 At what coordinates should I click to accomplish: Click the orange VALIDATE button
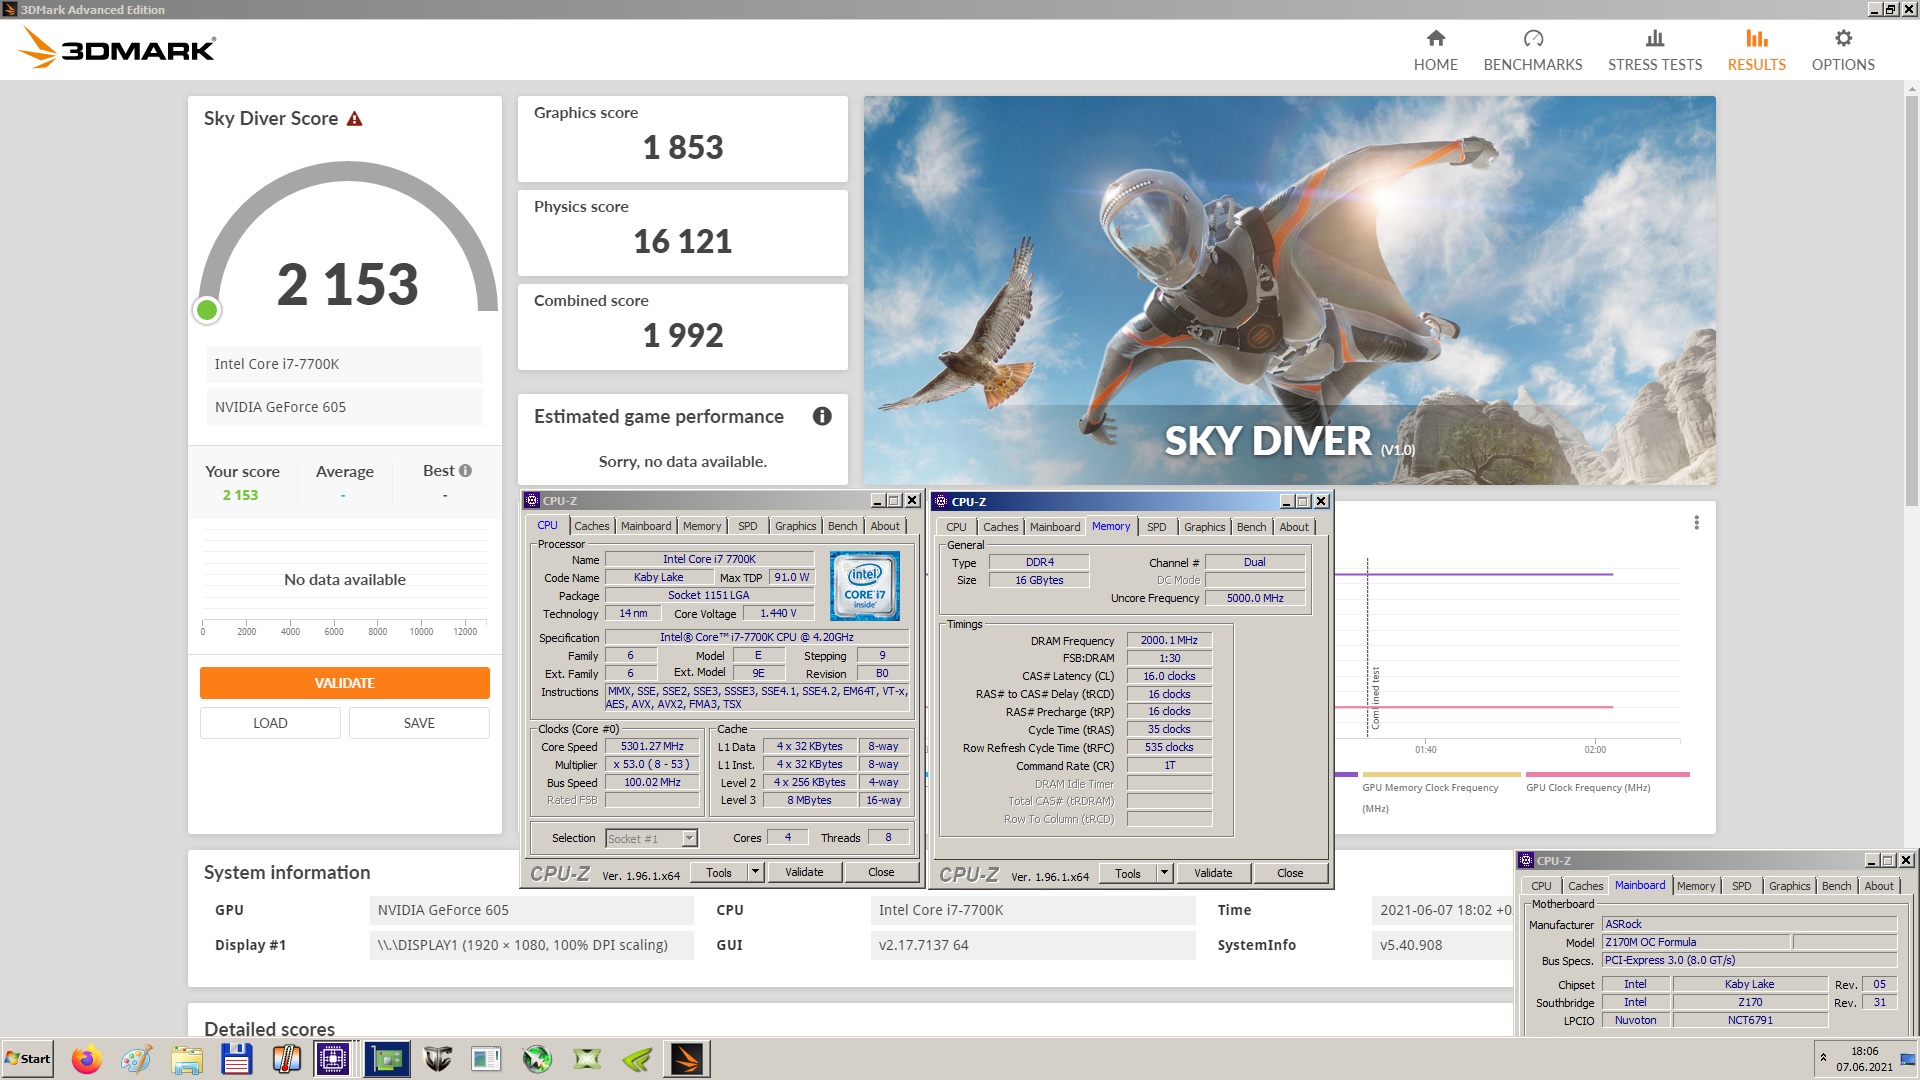[344, 683]
